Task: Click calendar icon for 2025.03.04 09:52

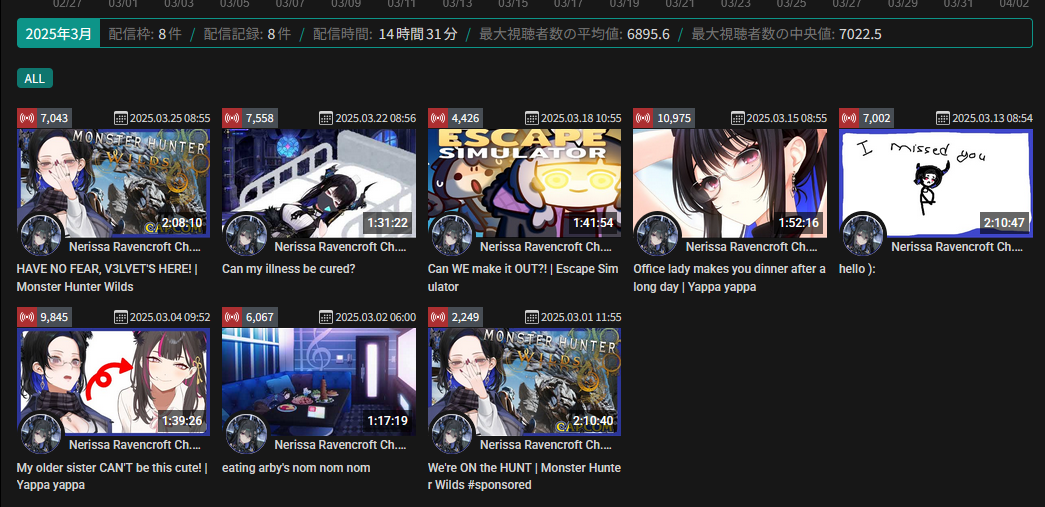Action: pyautogui.click(x=121, y=317)
